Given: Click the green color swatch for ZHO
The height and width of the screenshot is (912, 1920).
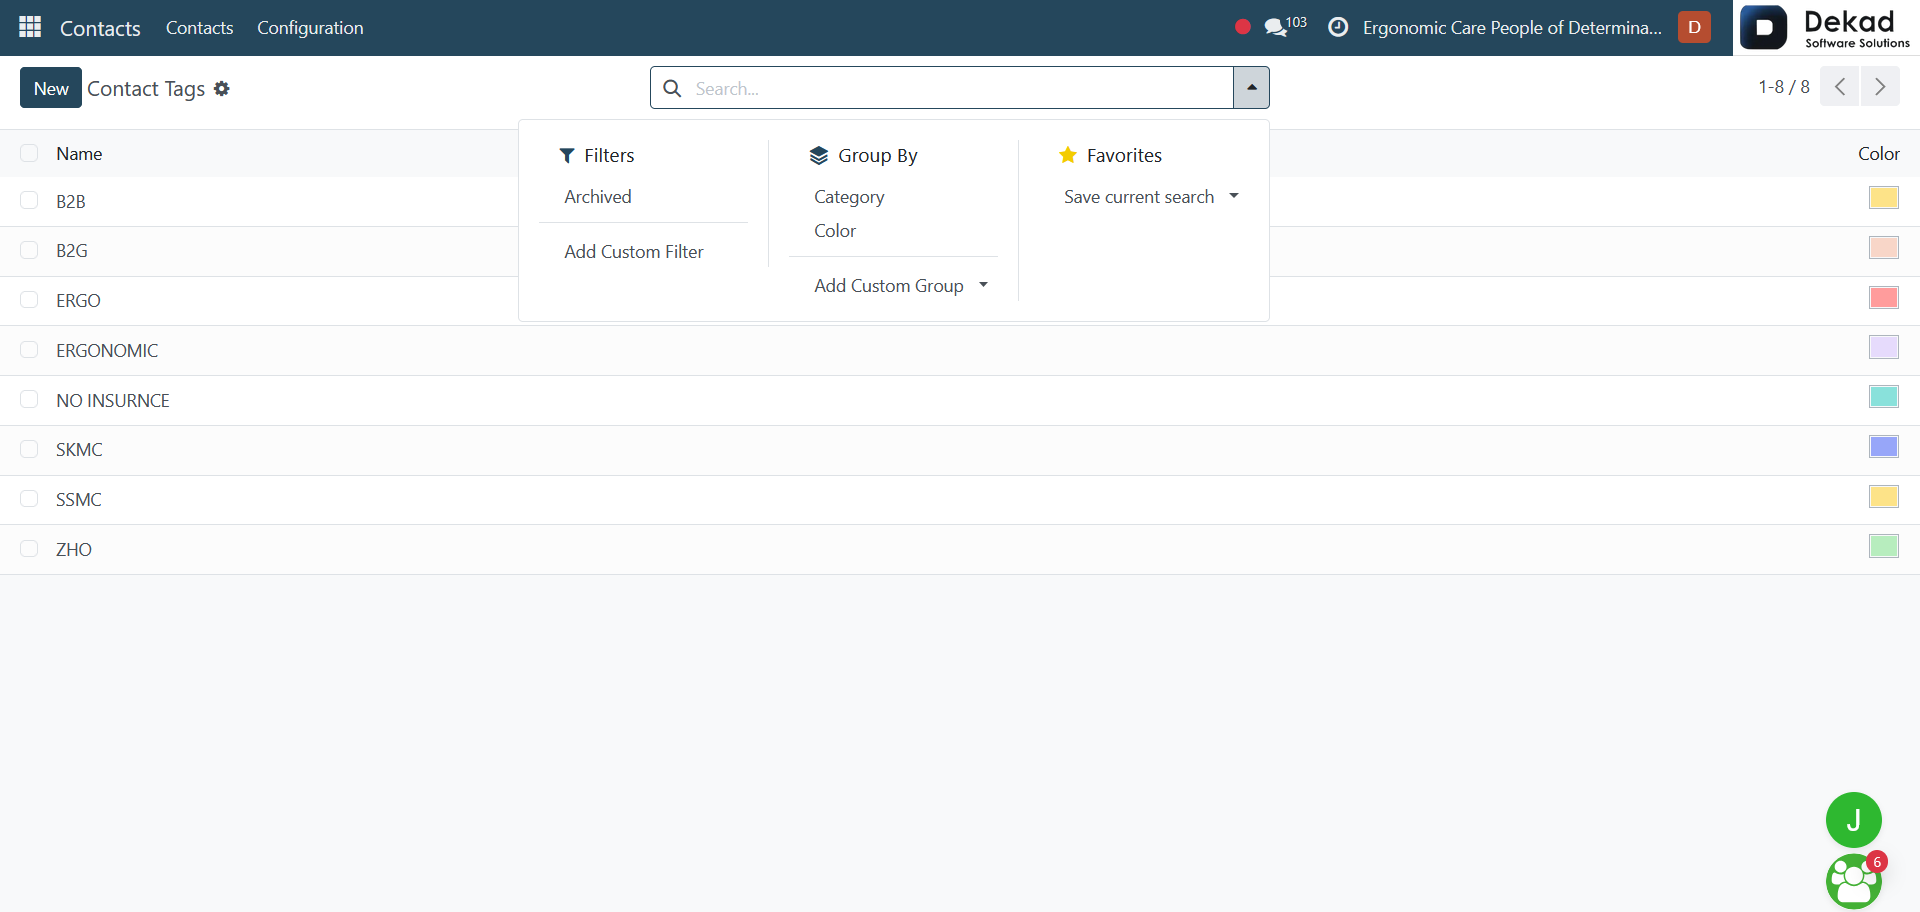Looking at the screenshot, I should (x=1884, y=546).
